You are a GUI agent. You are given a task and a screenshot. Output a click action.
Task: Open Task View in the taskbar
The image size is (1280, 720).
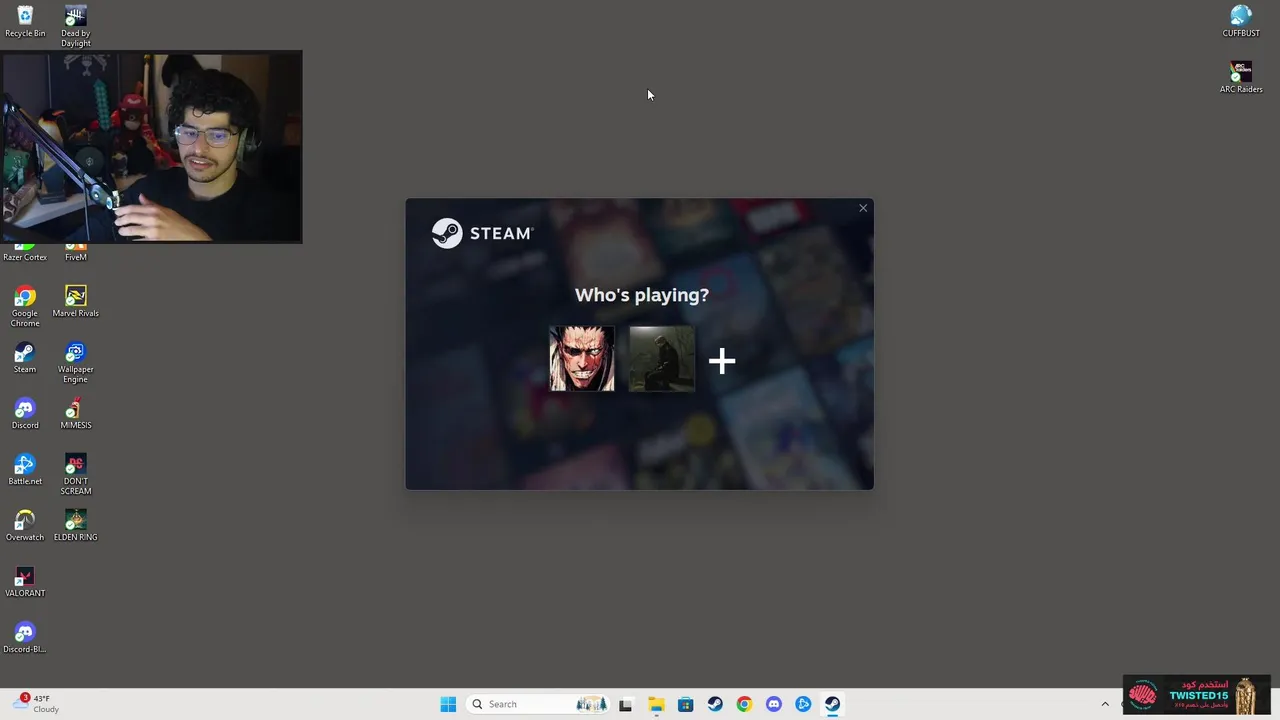pyautogui.click(x=626, y=704)
